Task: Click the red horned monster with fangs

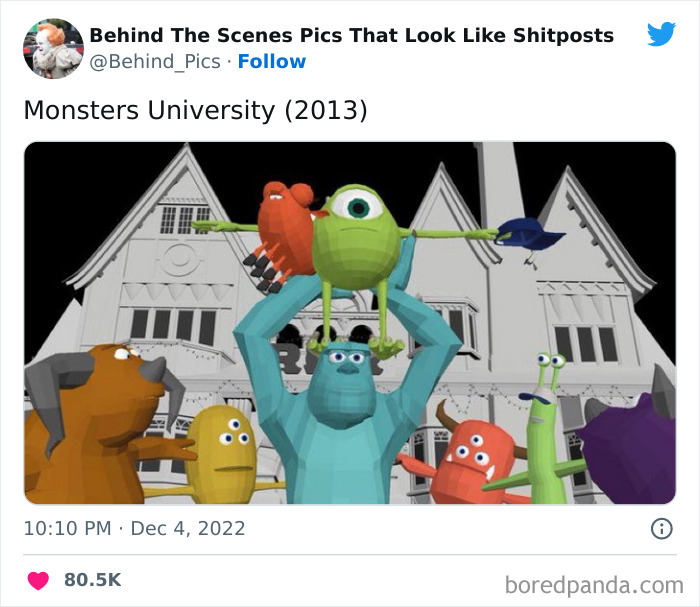Action: click(x=473, y=462)
